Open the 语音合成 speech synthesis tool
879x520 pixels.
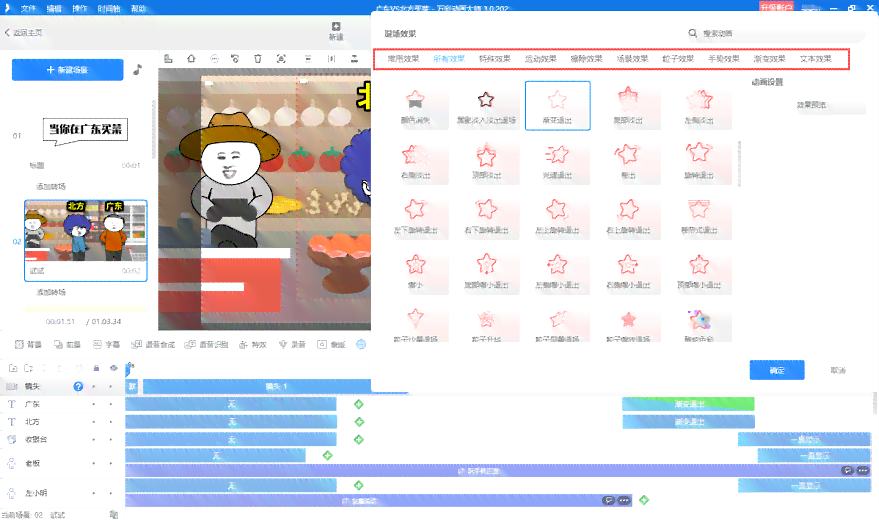click(x=153, y=345)
